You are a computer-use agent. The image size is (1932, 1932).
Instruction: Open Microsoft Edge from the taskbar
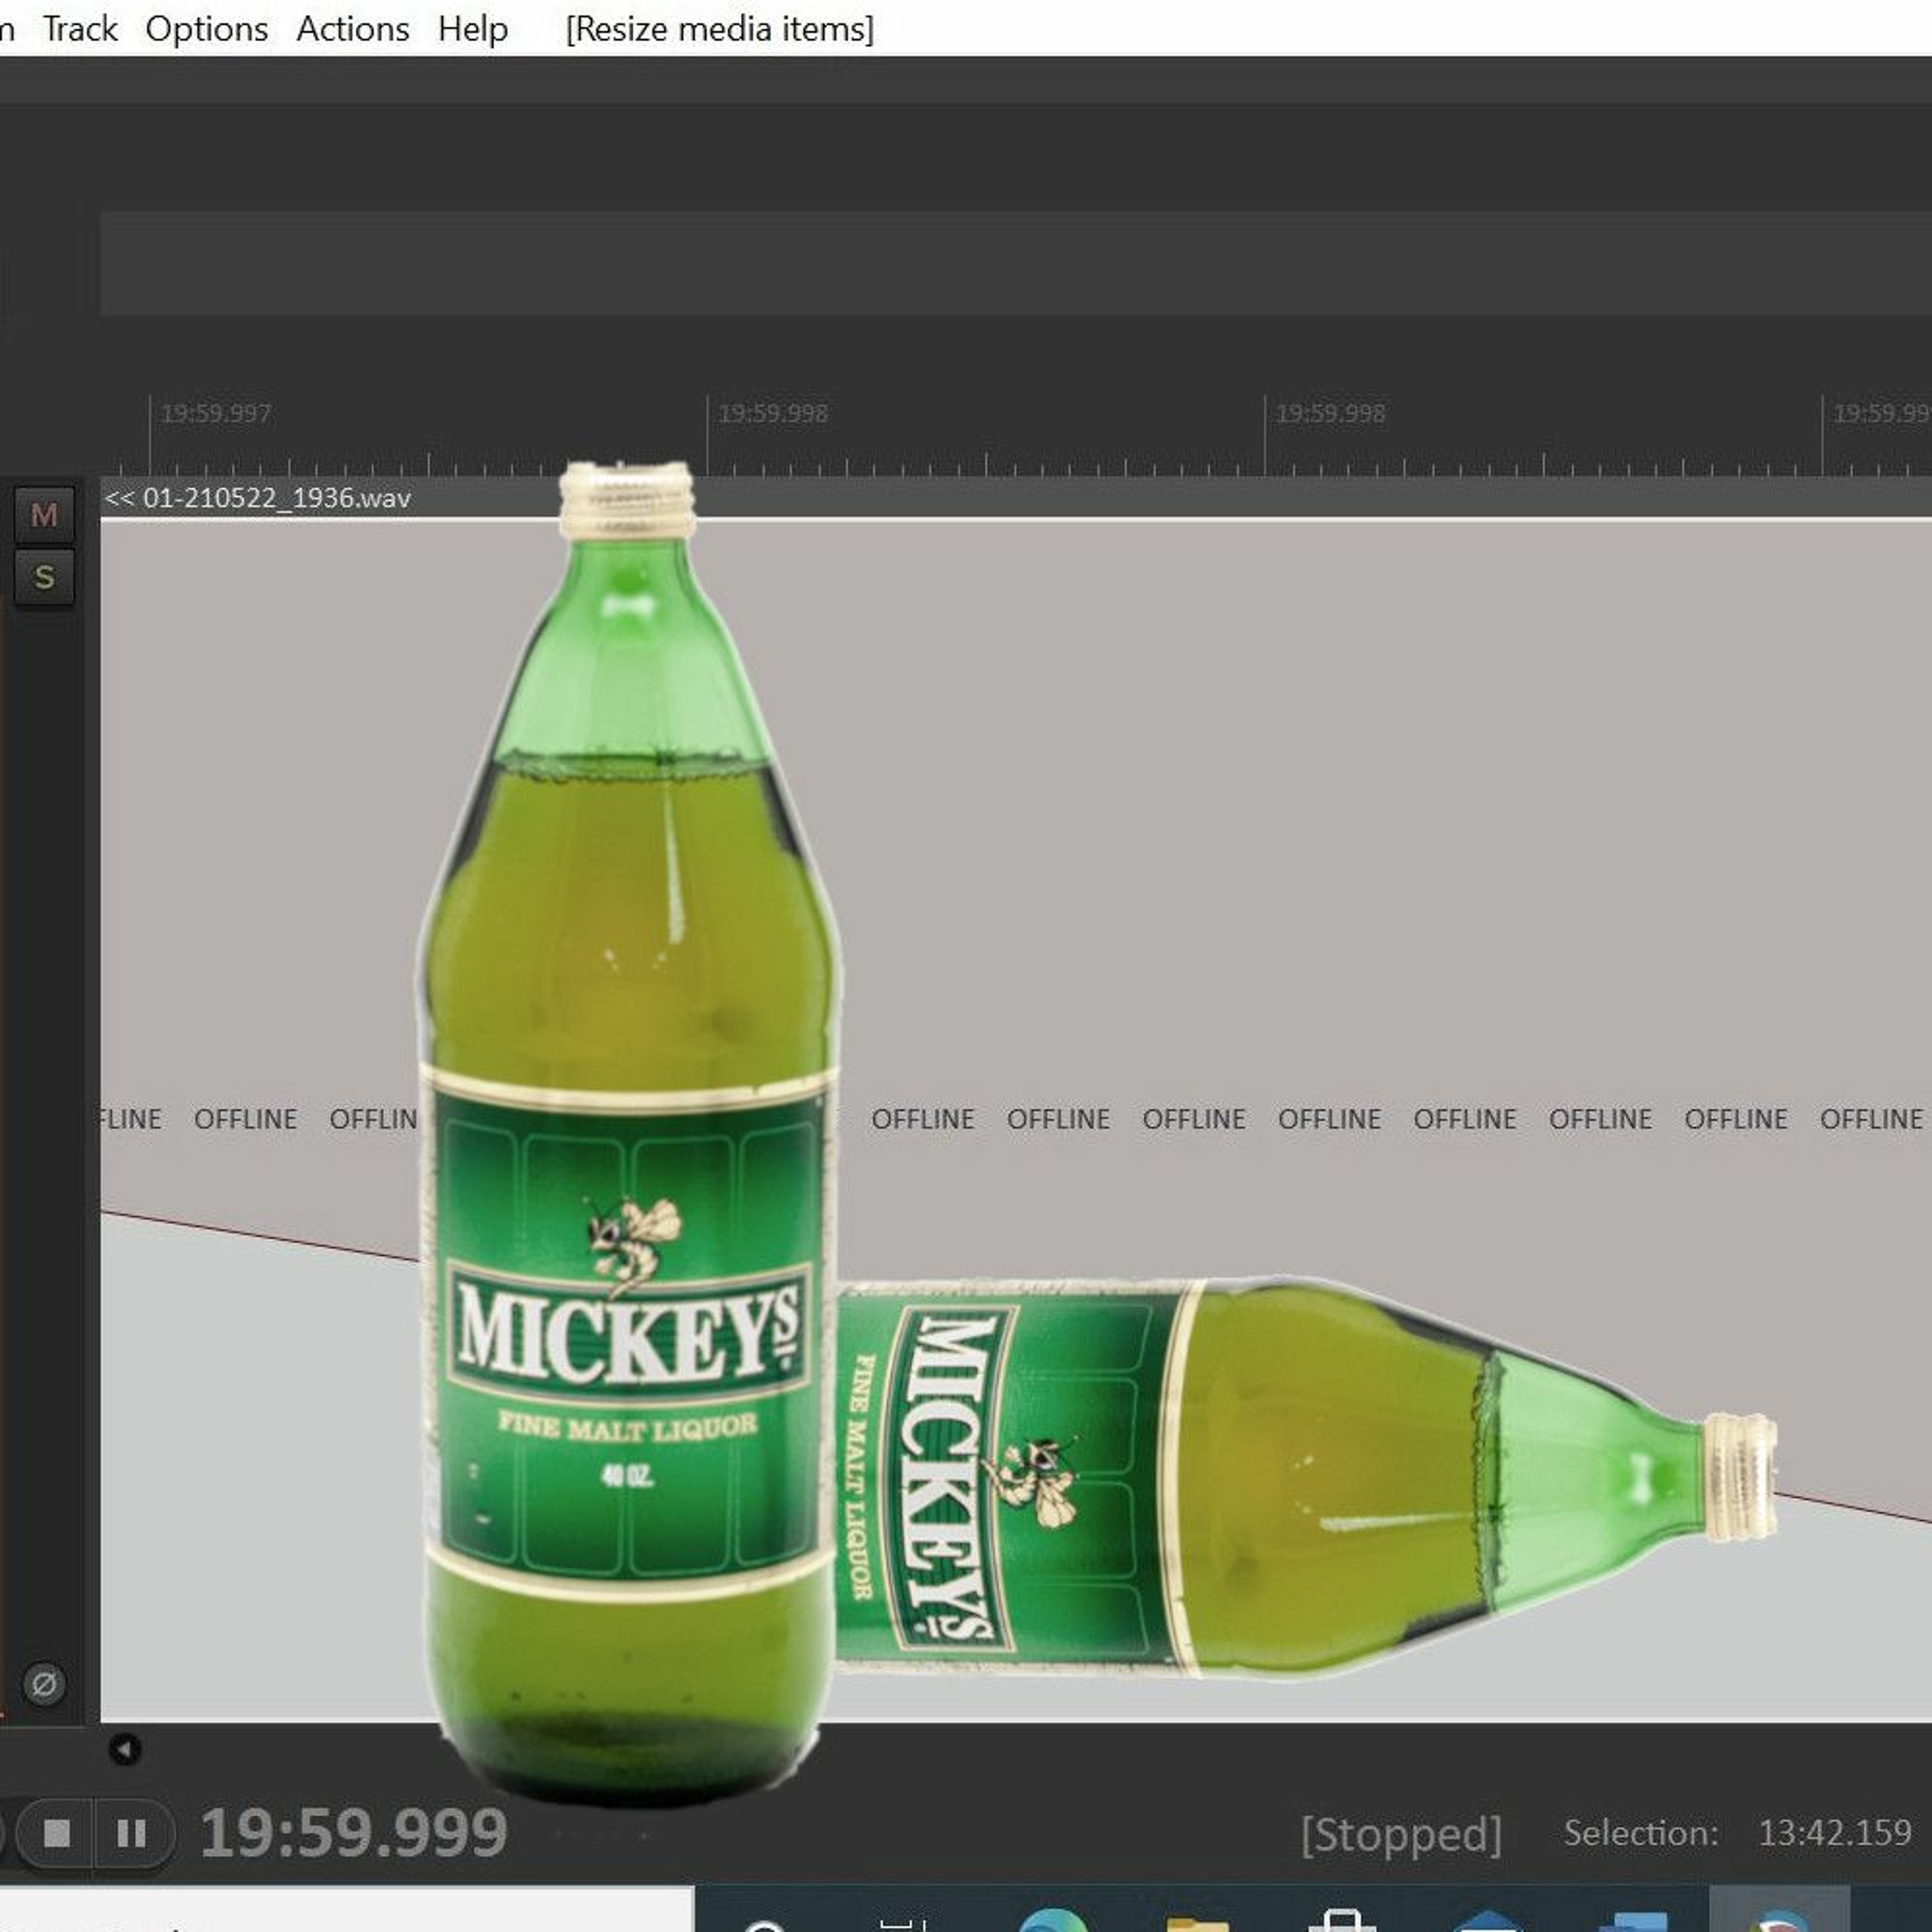coord(1053,1921)
